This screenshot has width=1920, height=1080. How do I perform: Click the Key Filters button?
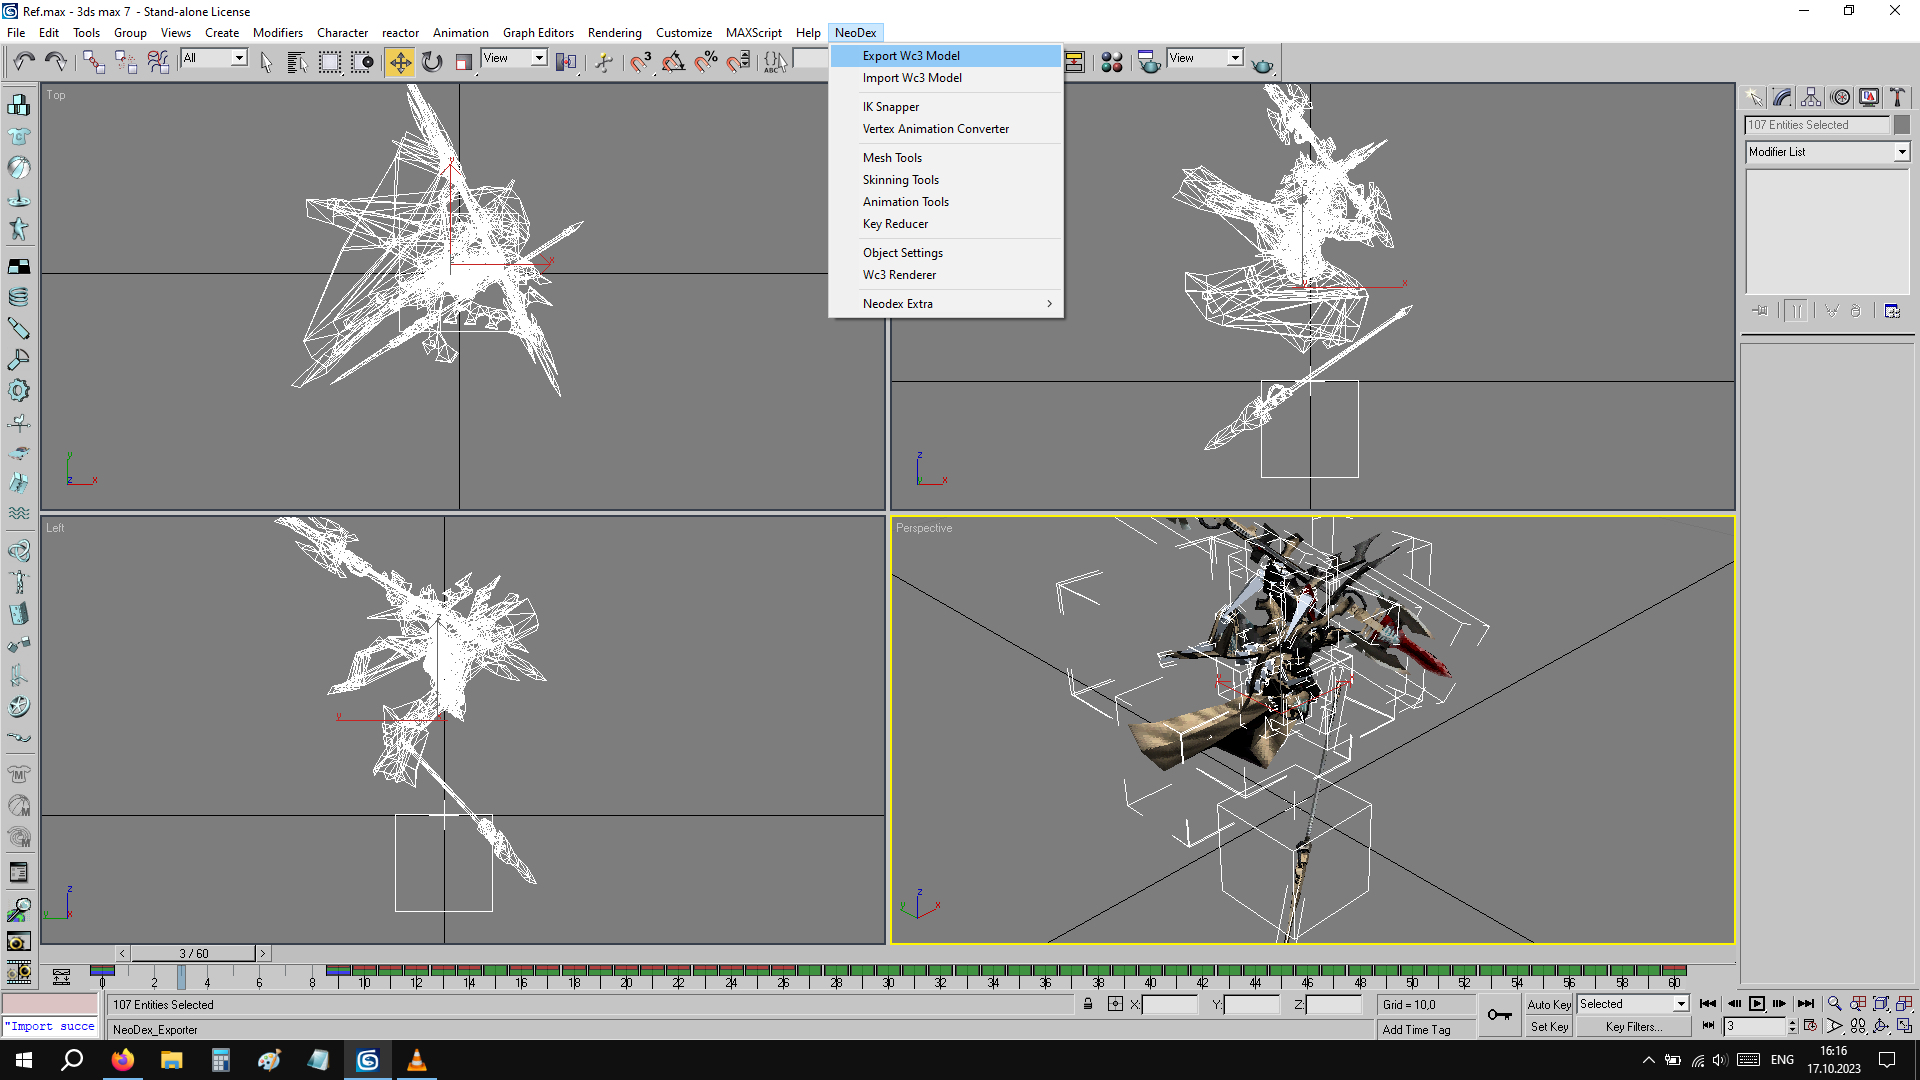(1633, 1027)
